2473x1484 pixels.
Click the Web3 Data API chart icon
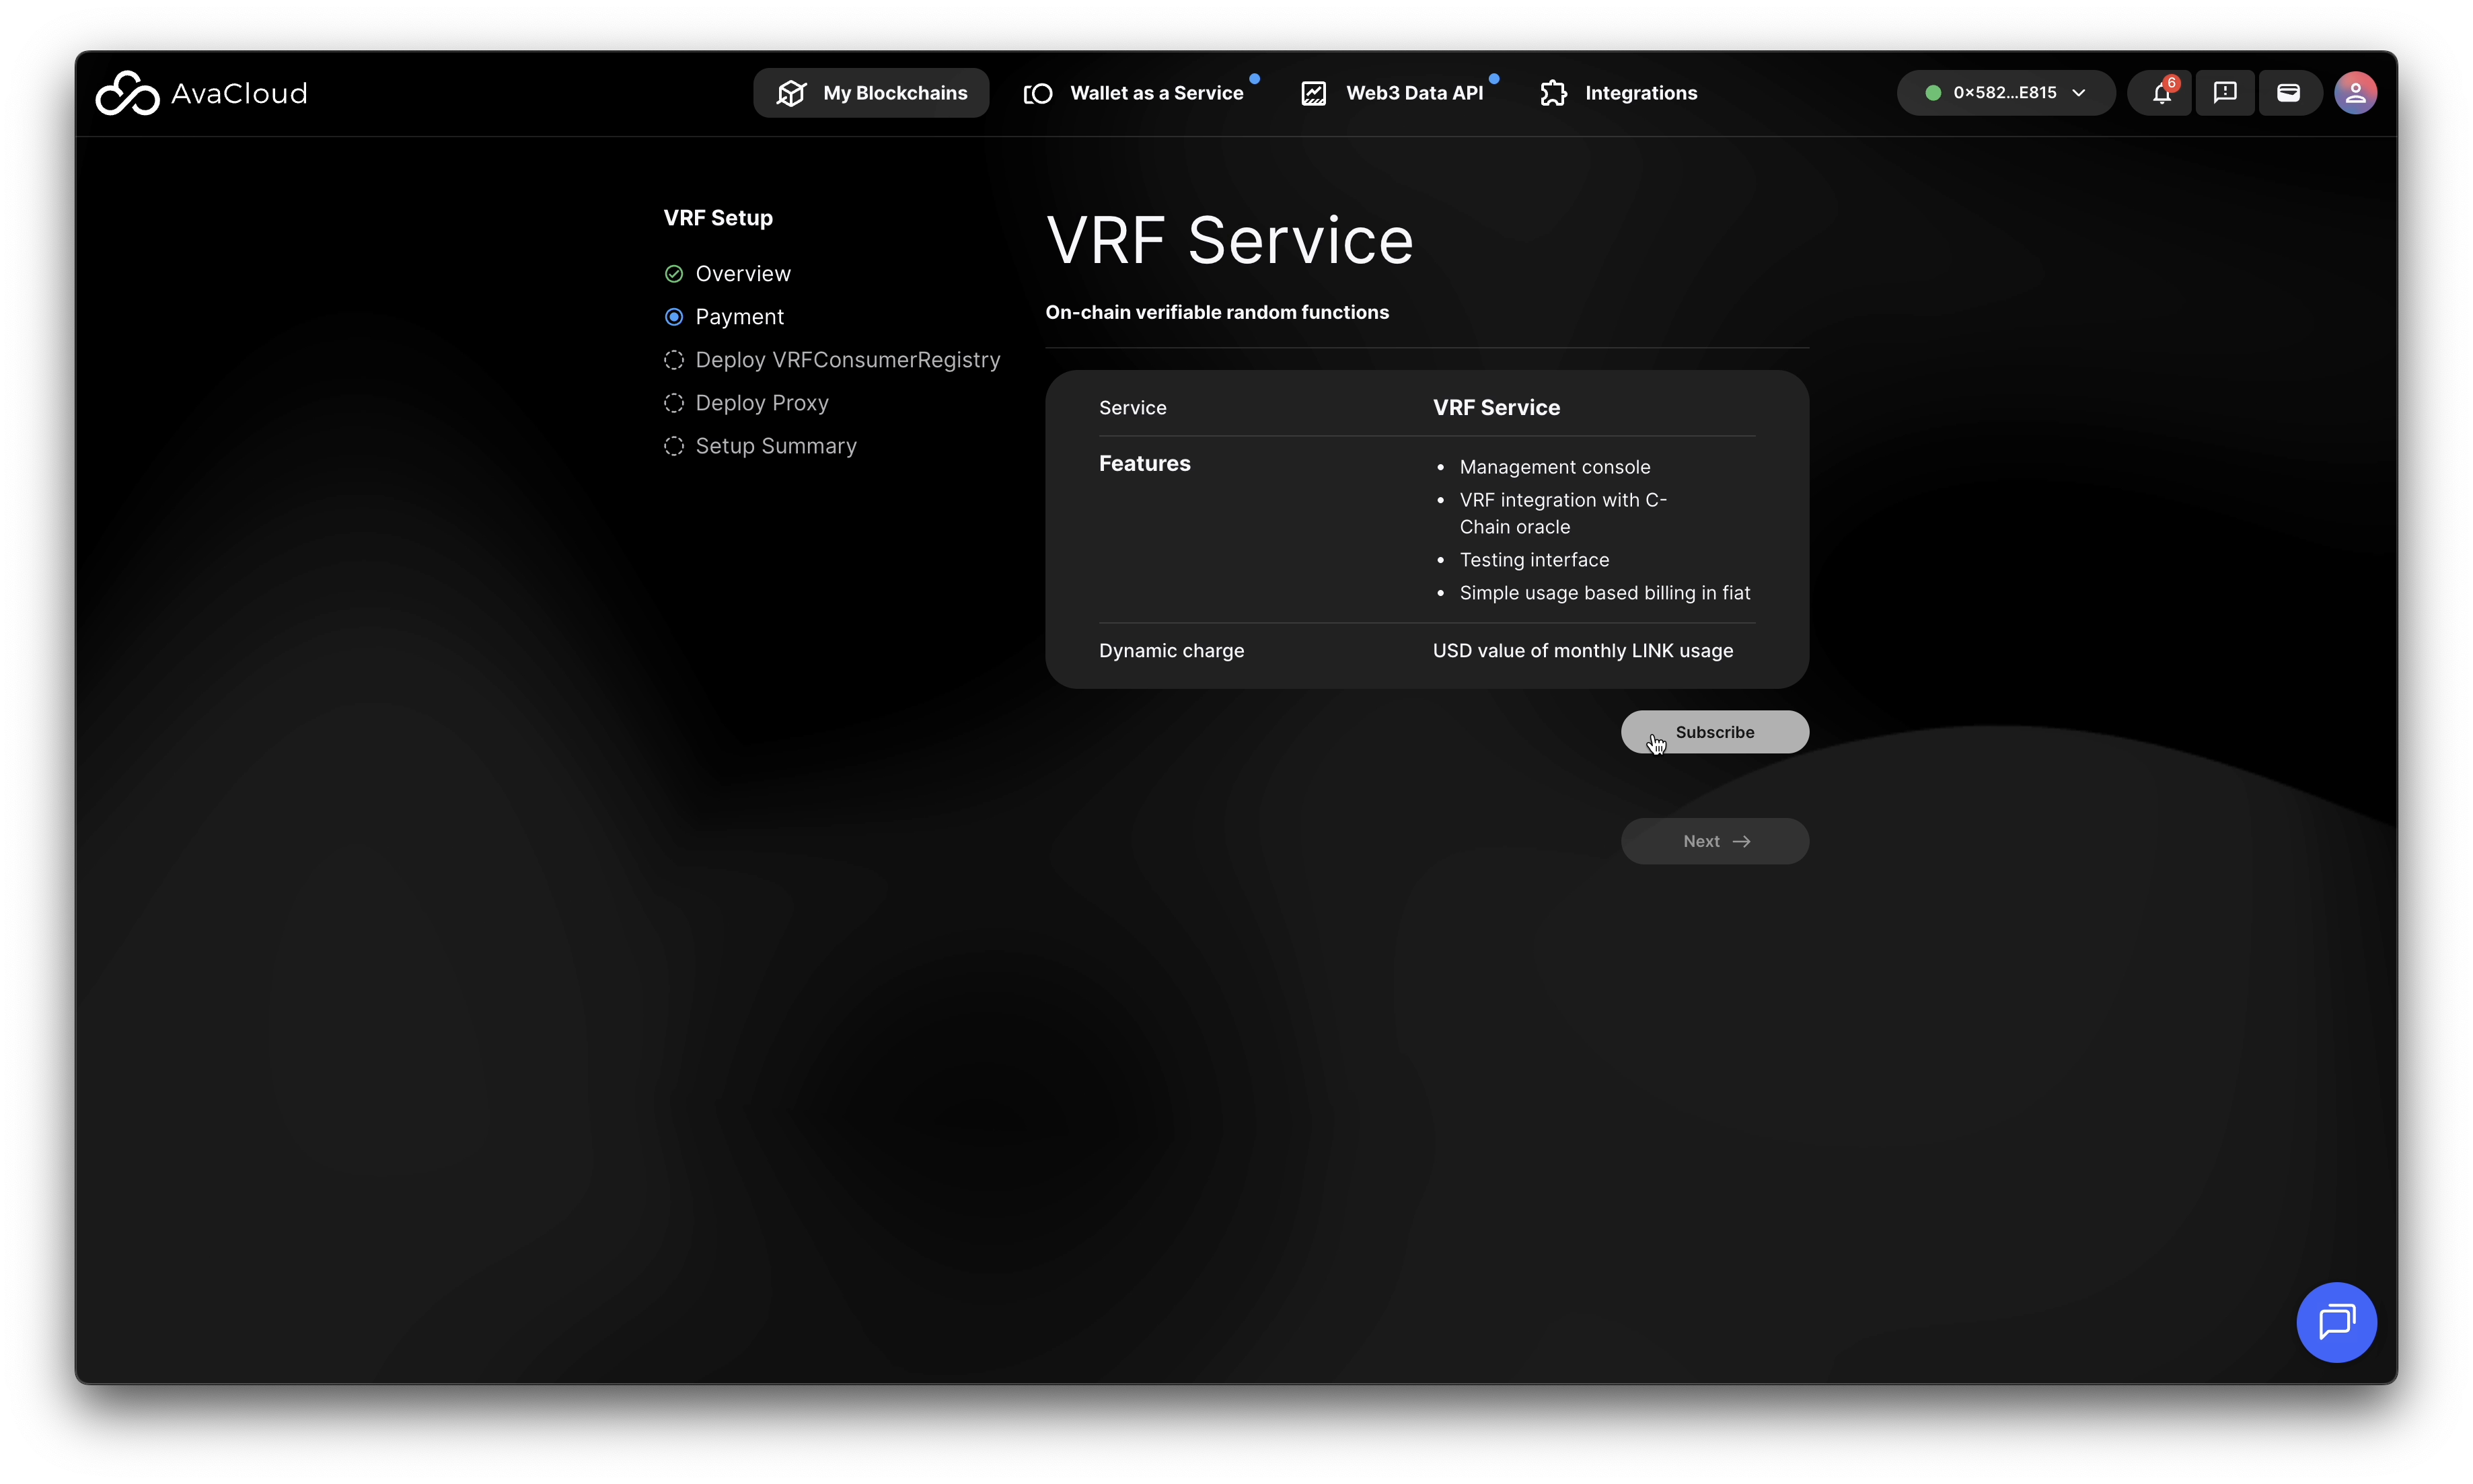[x=1313, y=93]
